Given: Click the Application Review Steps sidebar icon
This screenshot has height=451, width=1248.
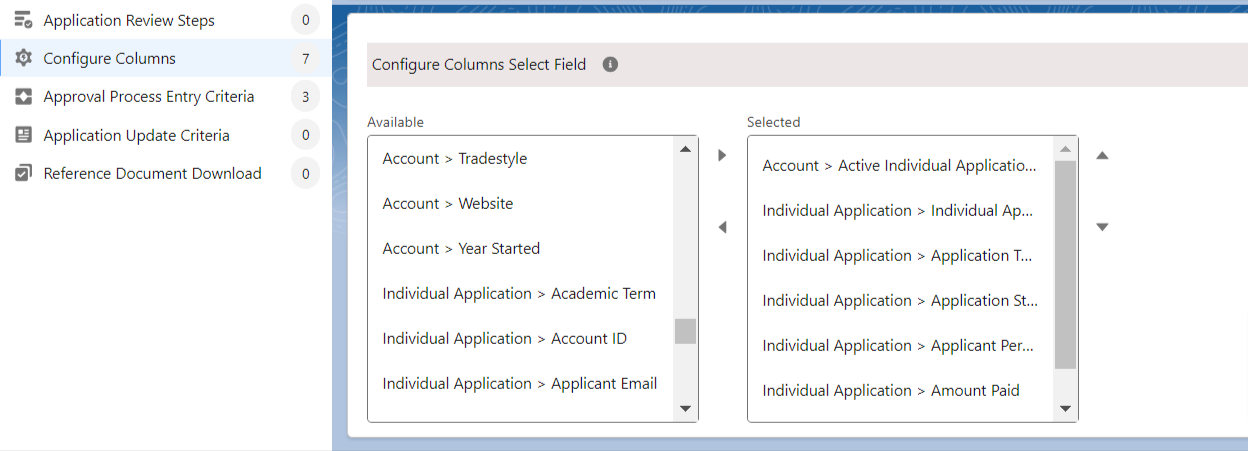Looking at the screenshot, I should coord(23,20).
